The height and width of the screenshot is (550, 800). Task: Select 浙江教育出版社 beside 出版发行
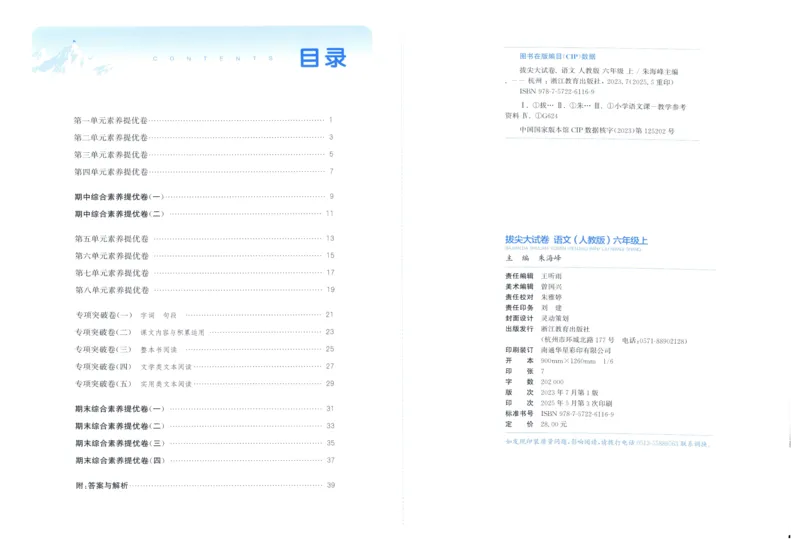pyautogui.click(x=565, y=329)
